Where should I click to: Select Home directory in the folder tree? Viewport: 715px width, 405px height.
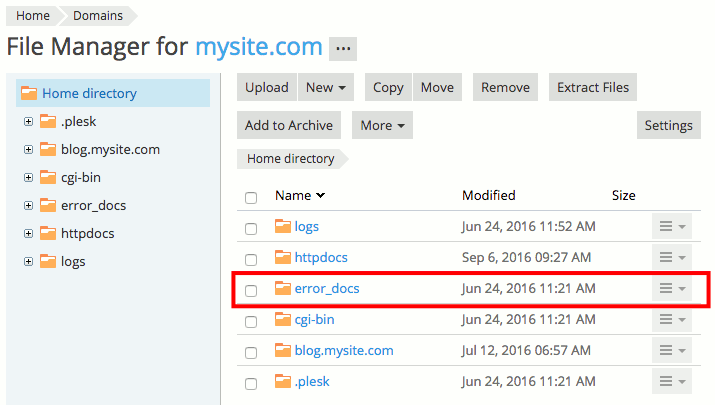coord(113,93)
